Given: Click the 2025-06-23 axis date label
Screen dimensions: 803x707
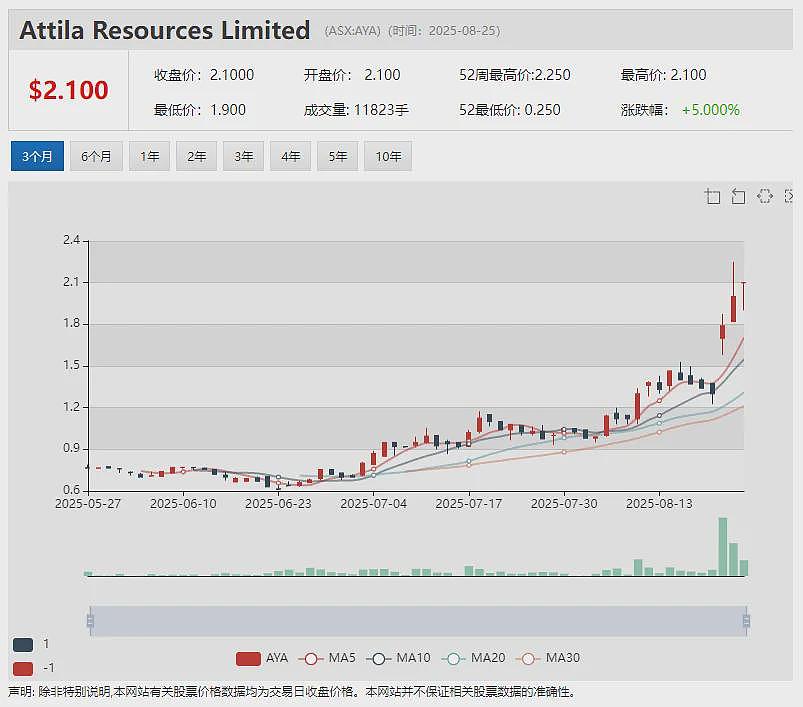Looking at the screenshot, I should click(278, 504).
